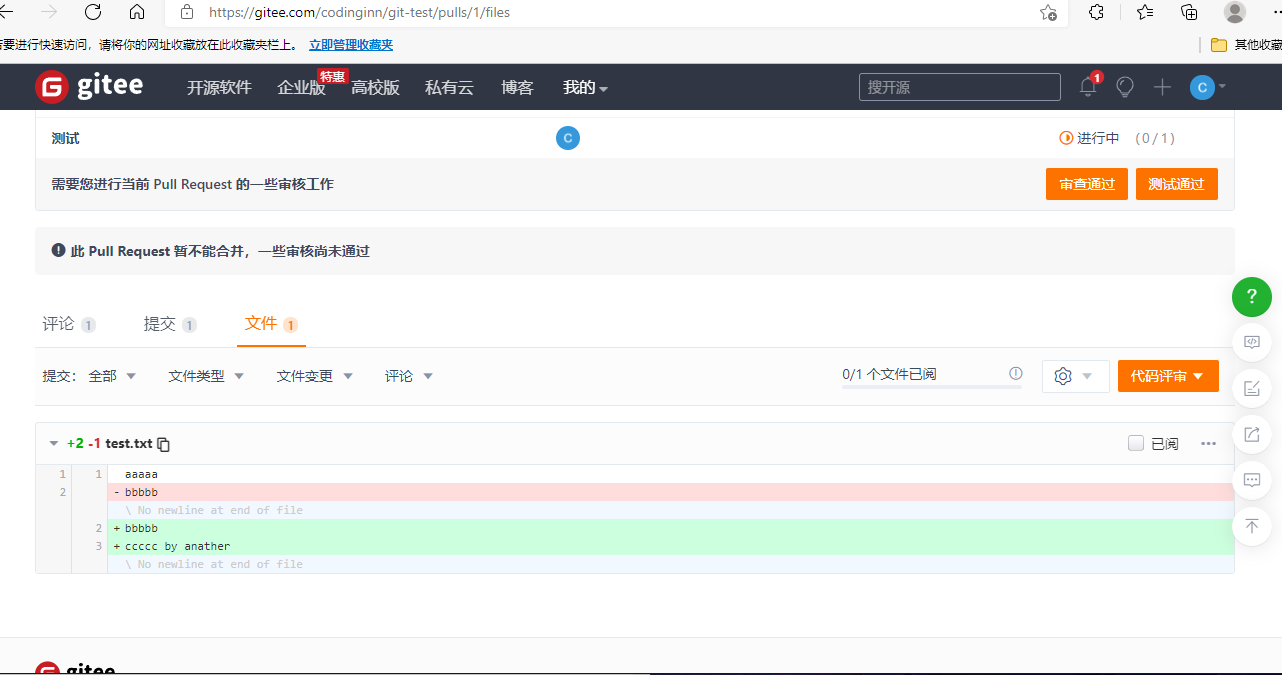Click the floating share external link icon

pos(1252,434)
